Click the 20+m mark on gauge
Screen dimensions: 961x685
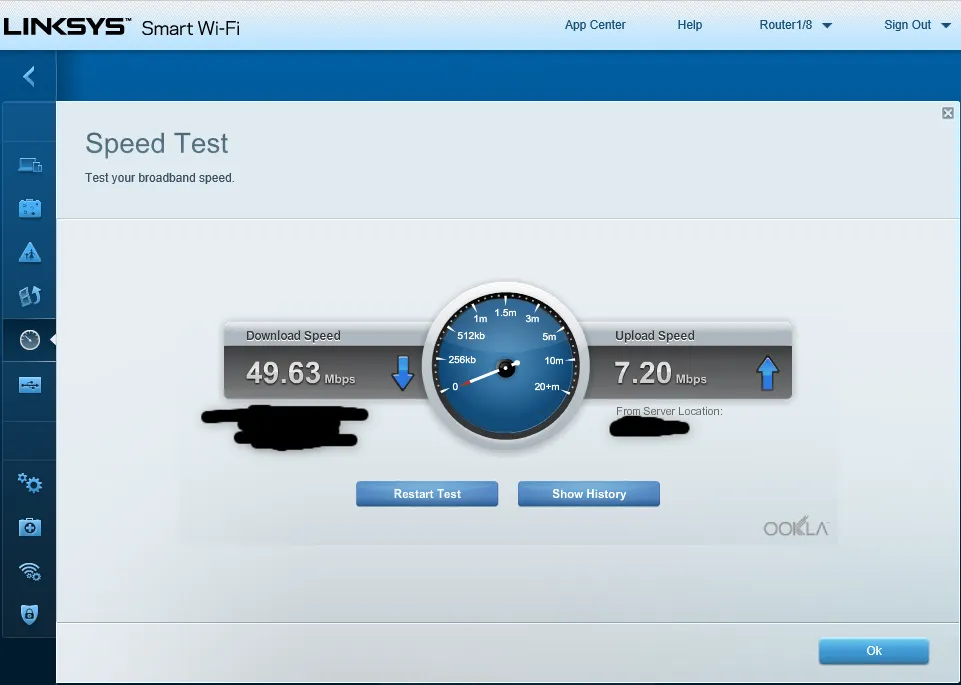547,387
